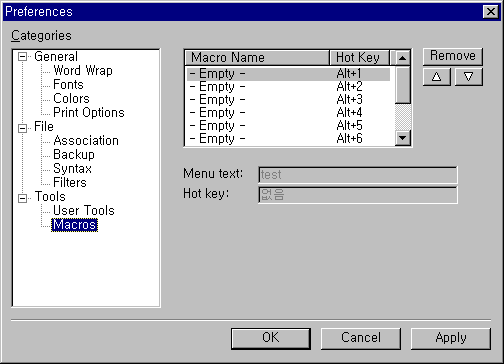
Task: Move macro down with triangle button
Action: tap(469, 77)
